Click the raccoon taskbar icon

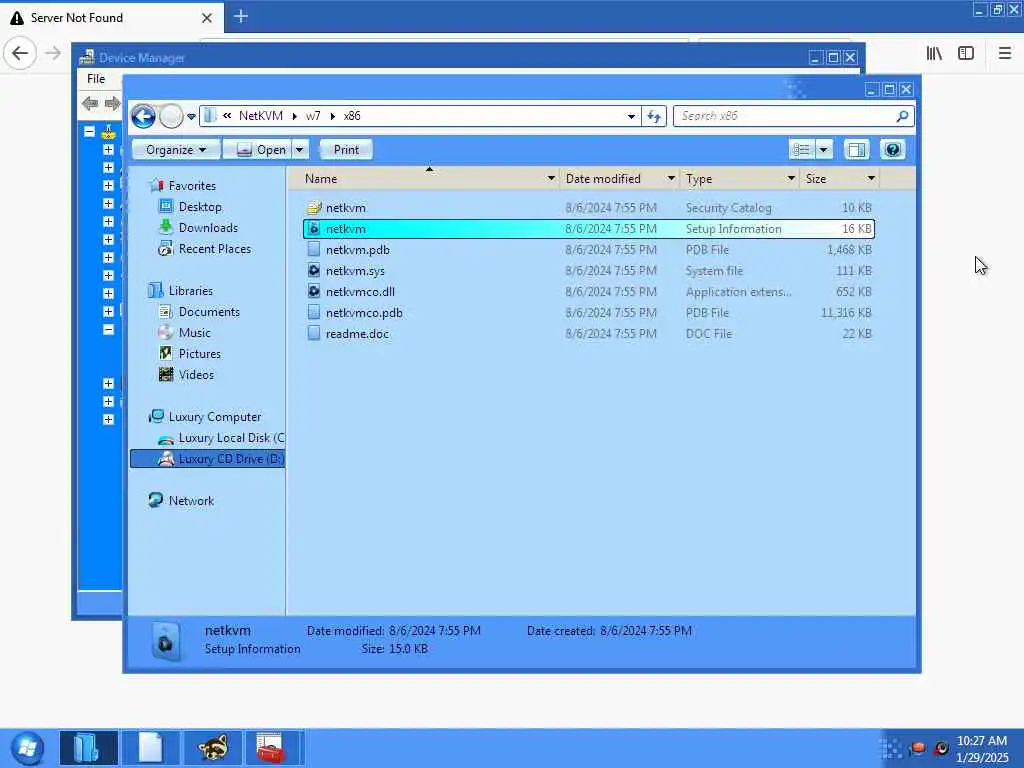coord(213,748)
